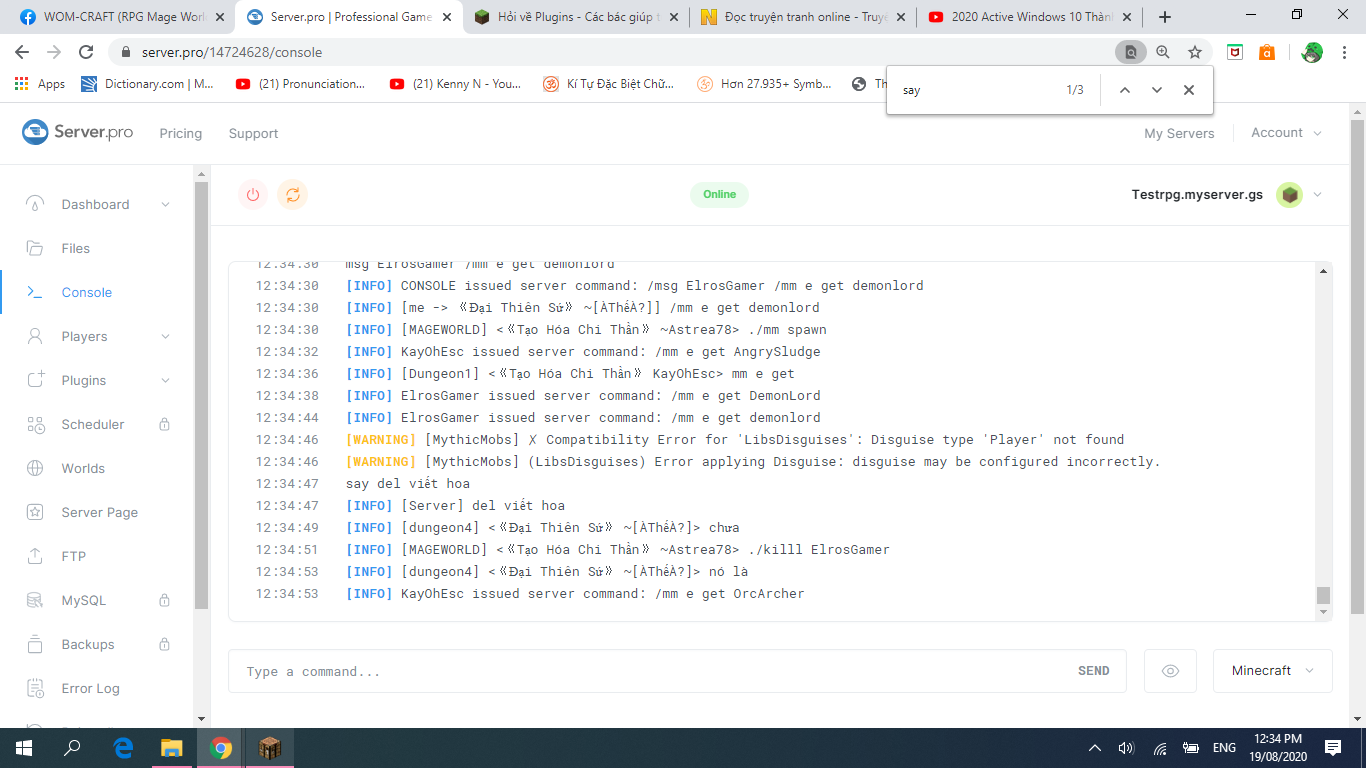Click the MySQL lock icon
The height and width of the screenshot is (768, 1366).
tap(165, 600)
